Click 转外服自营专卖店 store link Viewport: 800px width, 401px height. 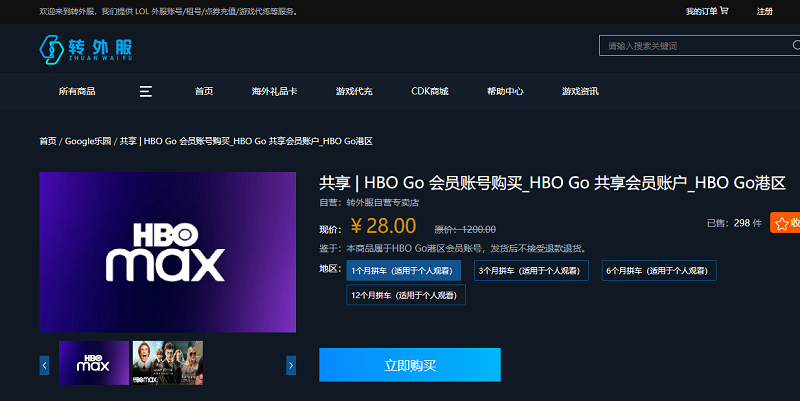coord(383,203)
